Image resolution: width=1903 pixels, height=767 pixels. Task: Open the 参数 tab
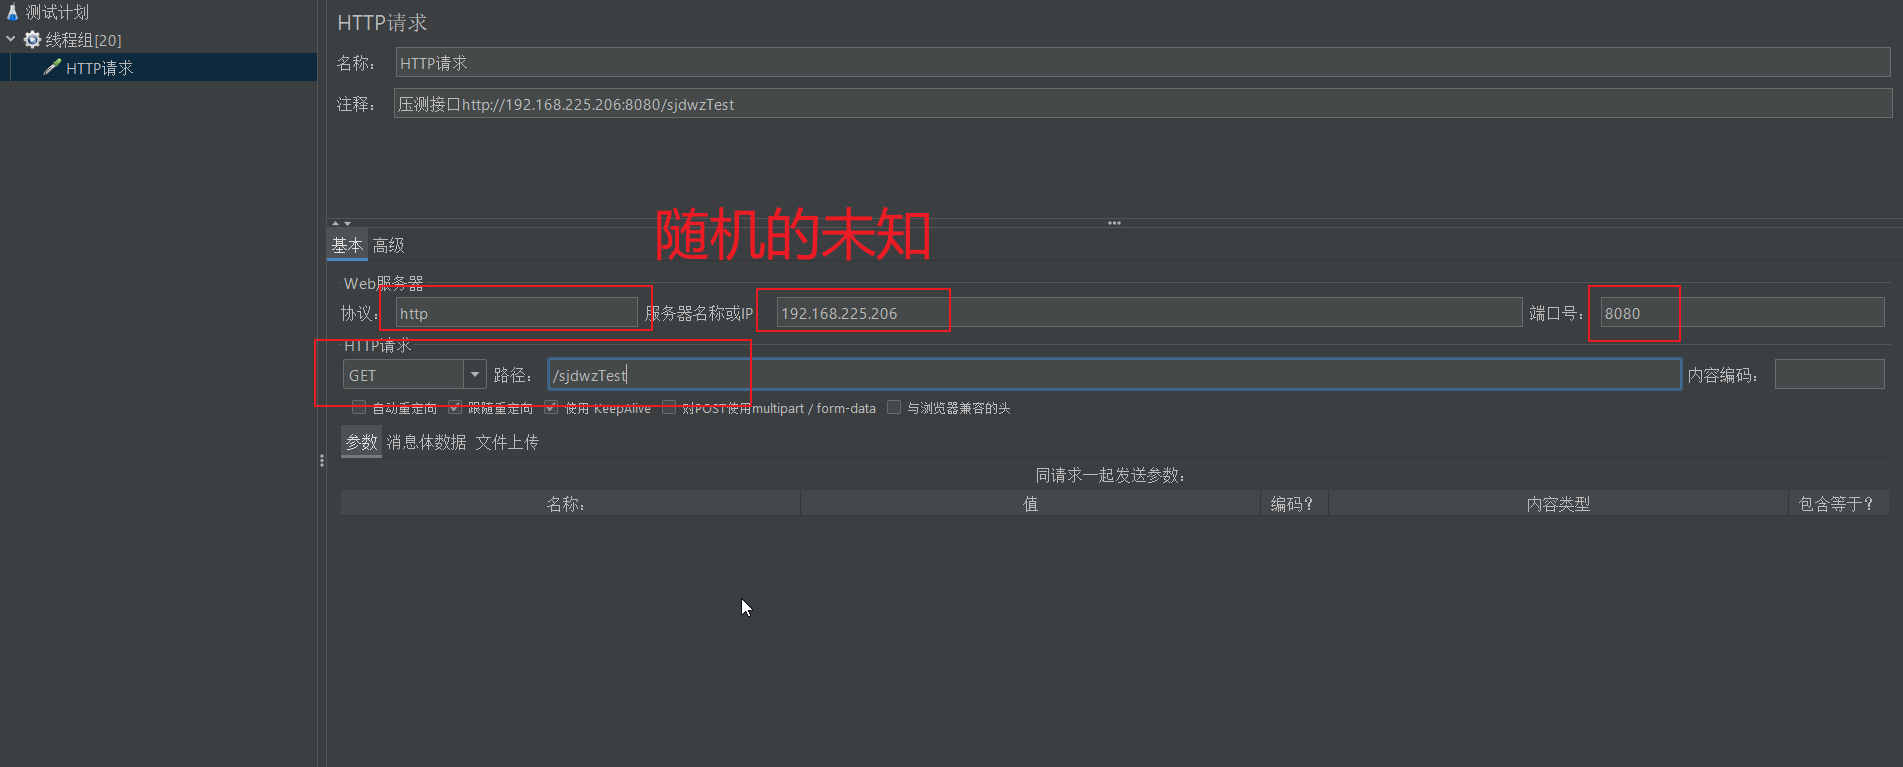pyautogui.click(x=361, y=442)
